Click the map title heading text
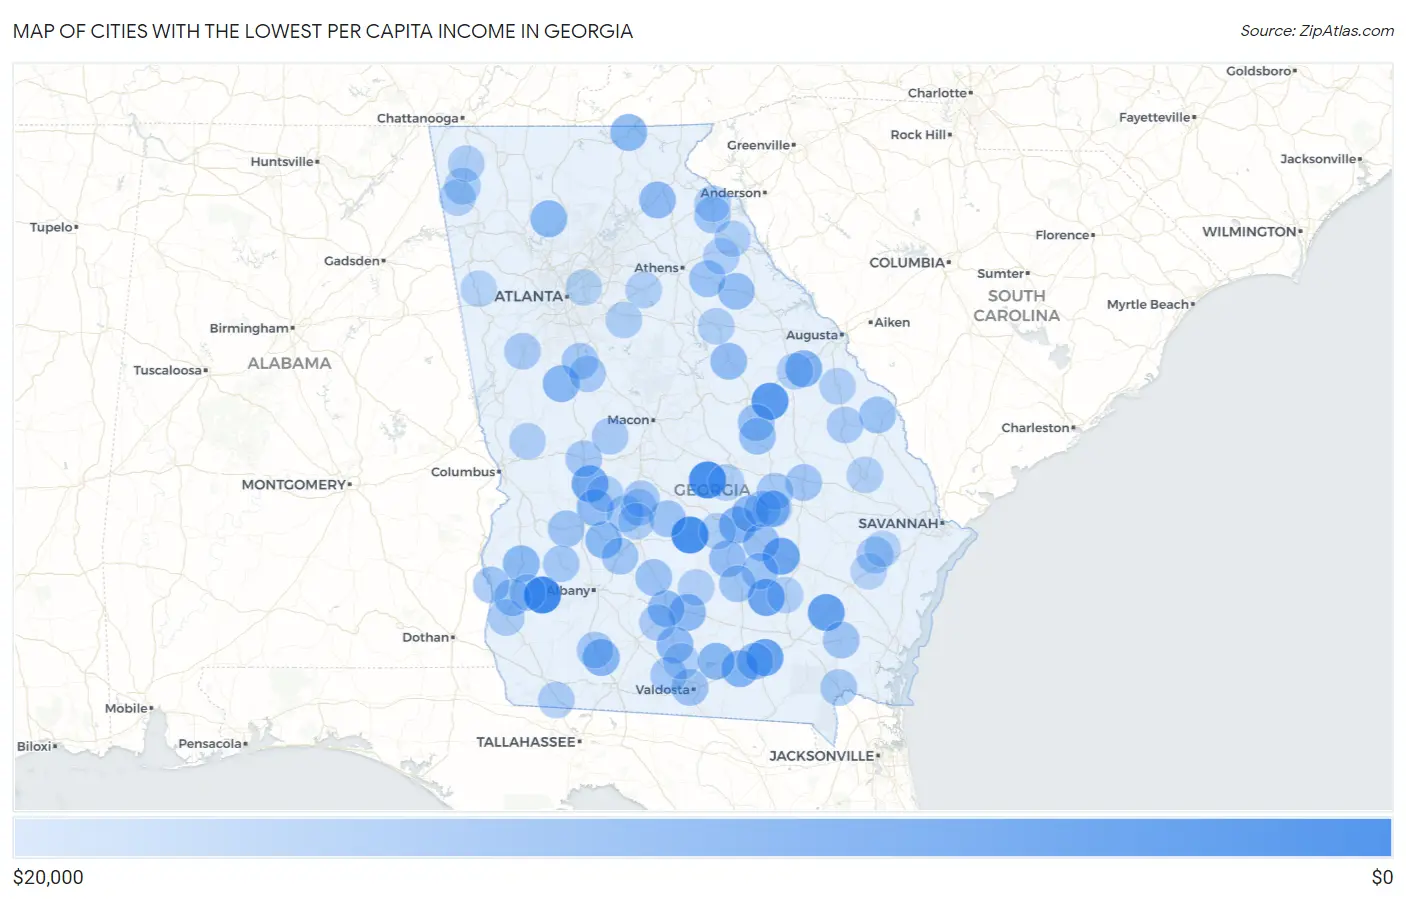Viewport: 1406px width, 899px height. click(x=323, y=31)
